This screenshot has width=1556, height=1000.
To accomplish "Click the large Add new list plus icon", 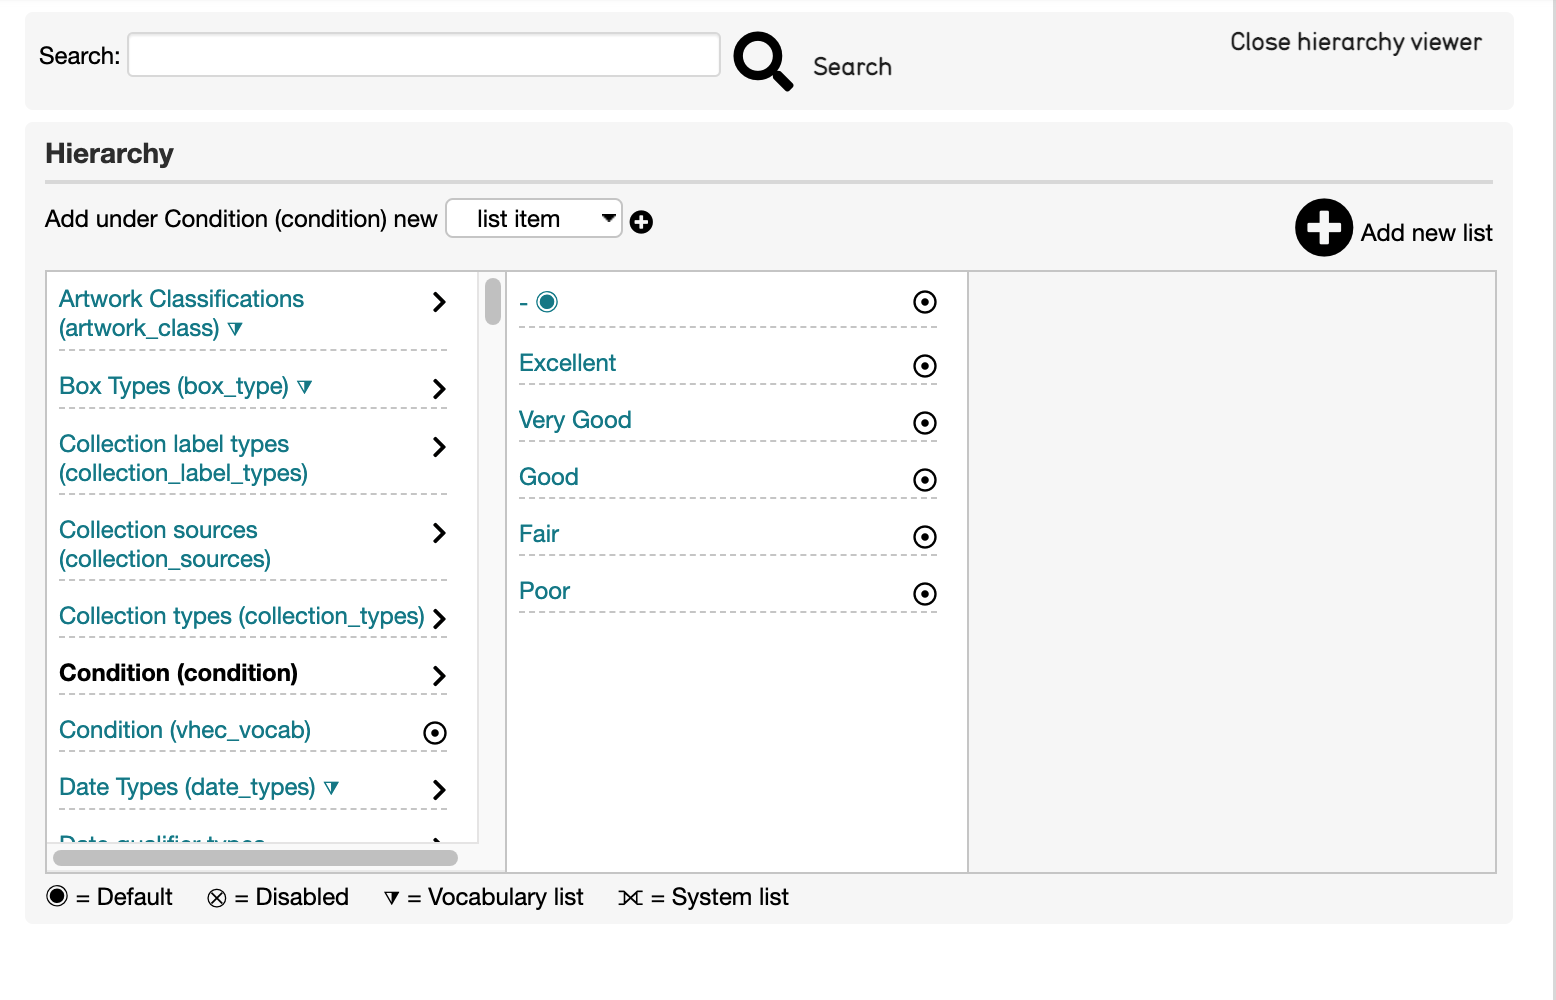I will pos(1323,228).
